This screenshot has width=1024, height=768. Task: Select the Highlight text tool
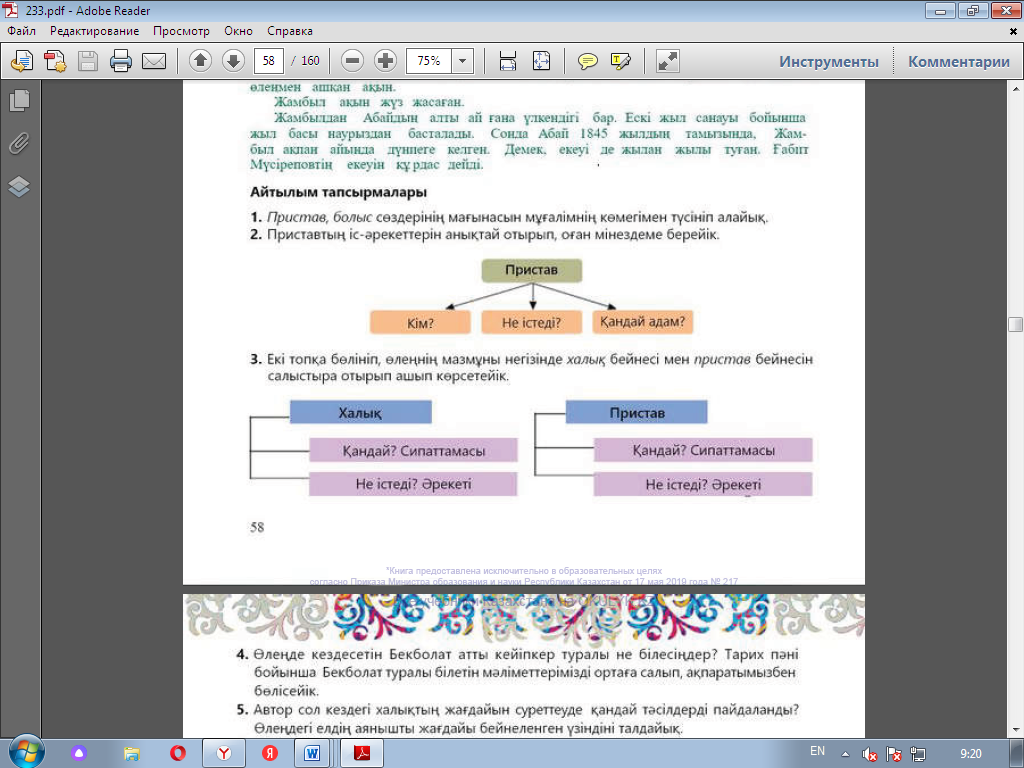620,61
